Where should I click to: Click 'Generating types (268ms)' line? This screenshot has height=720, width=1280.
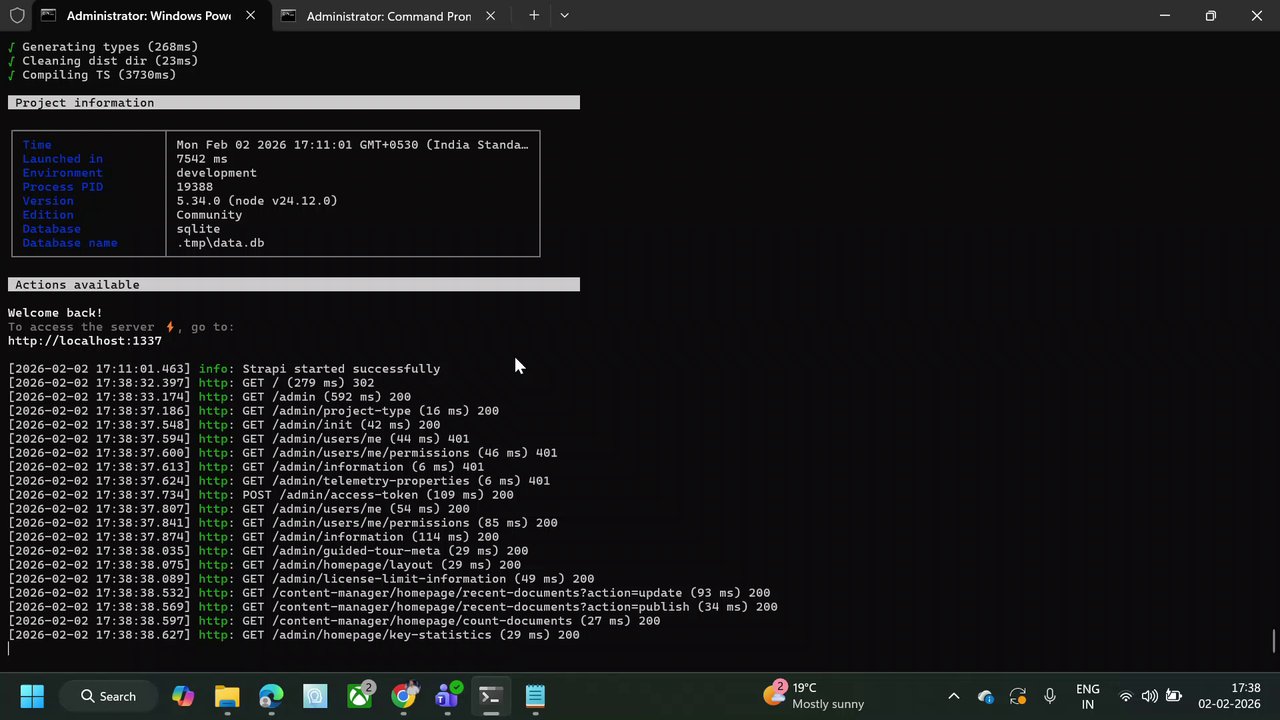[103, 47]
